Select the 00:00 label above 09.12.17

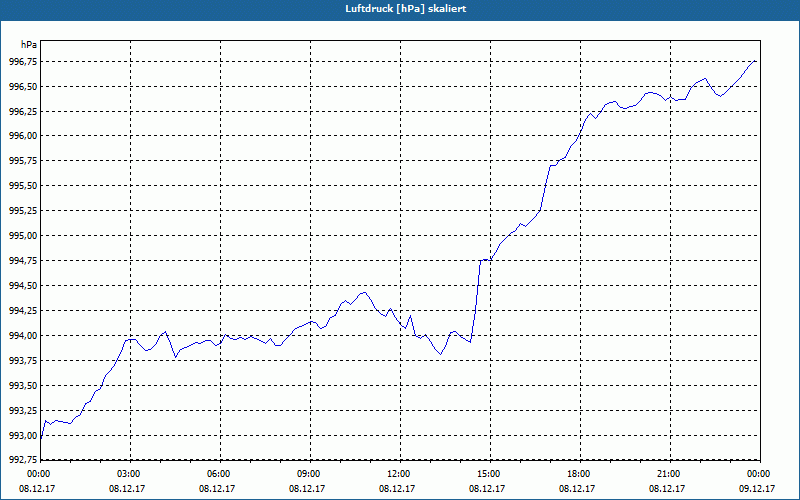757,474
